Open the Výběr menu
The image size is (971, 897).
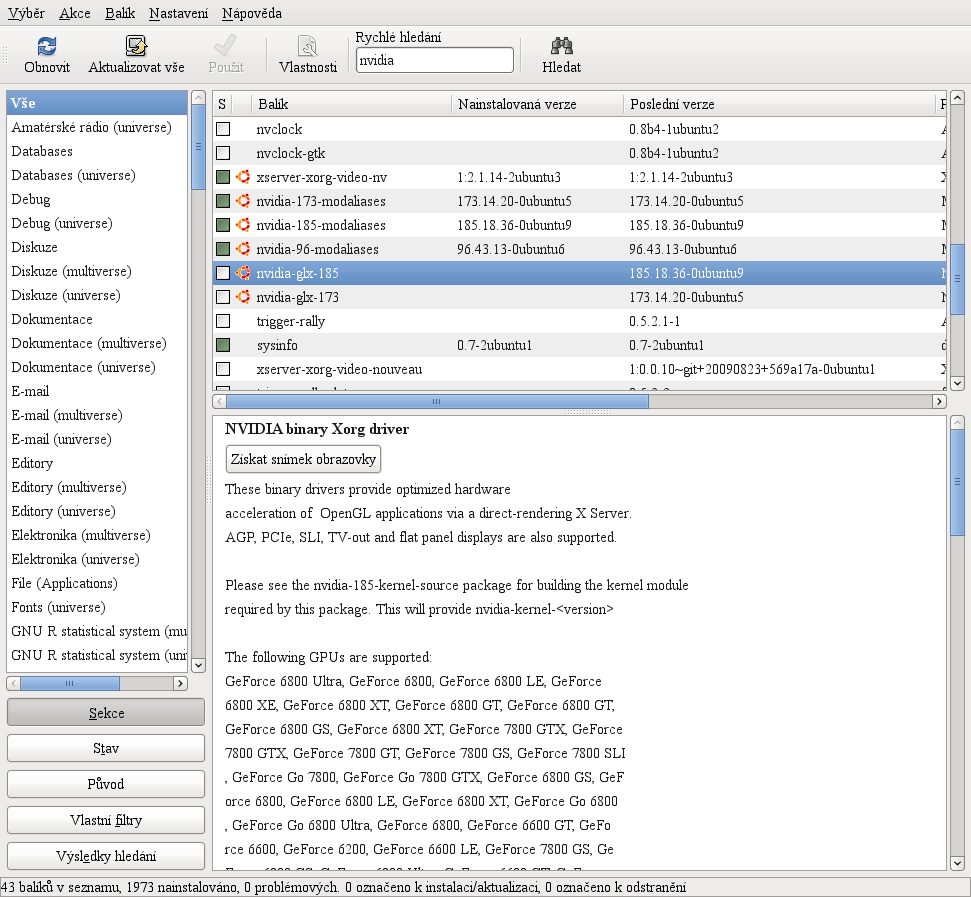click(26, 13)
